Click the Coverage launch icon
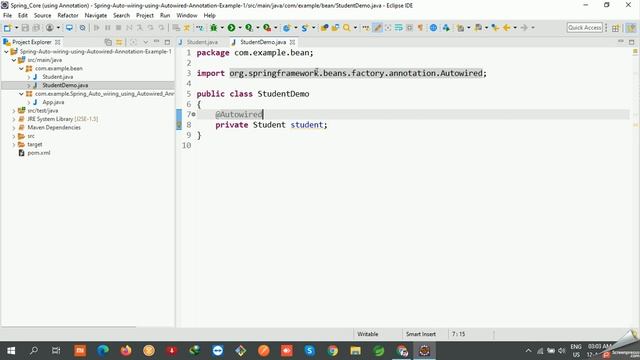This screenshot has height=360, width=640. [x=249, y=28]
